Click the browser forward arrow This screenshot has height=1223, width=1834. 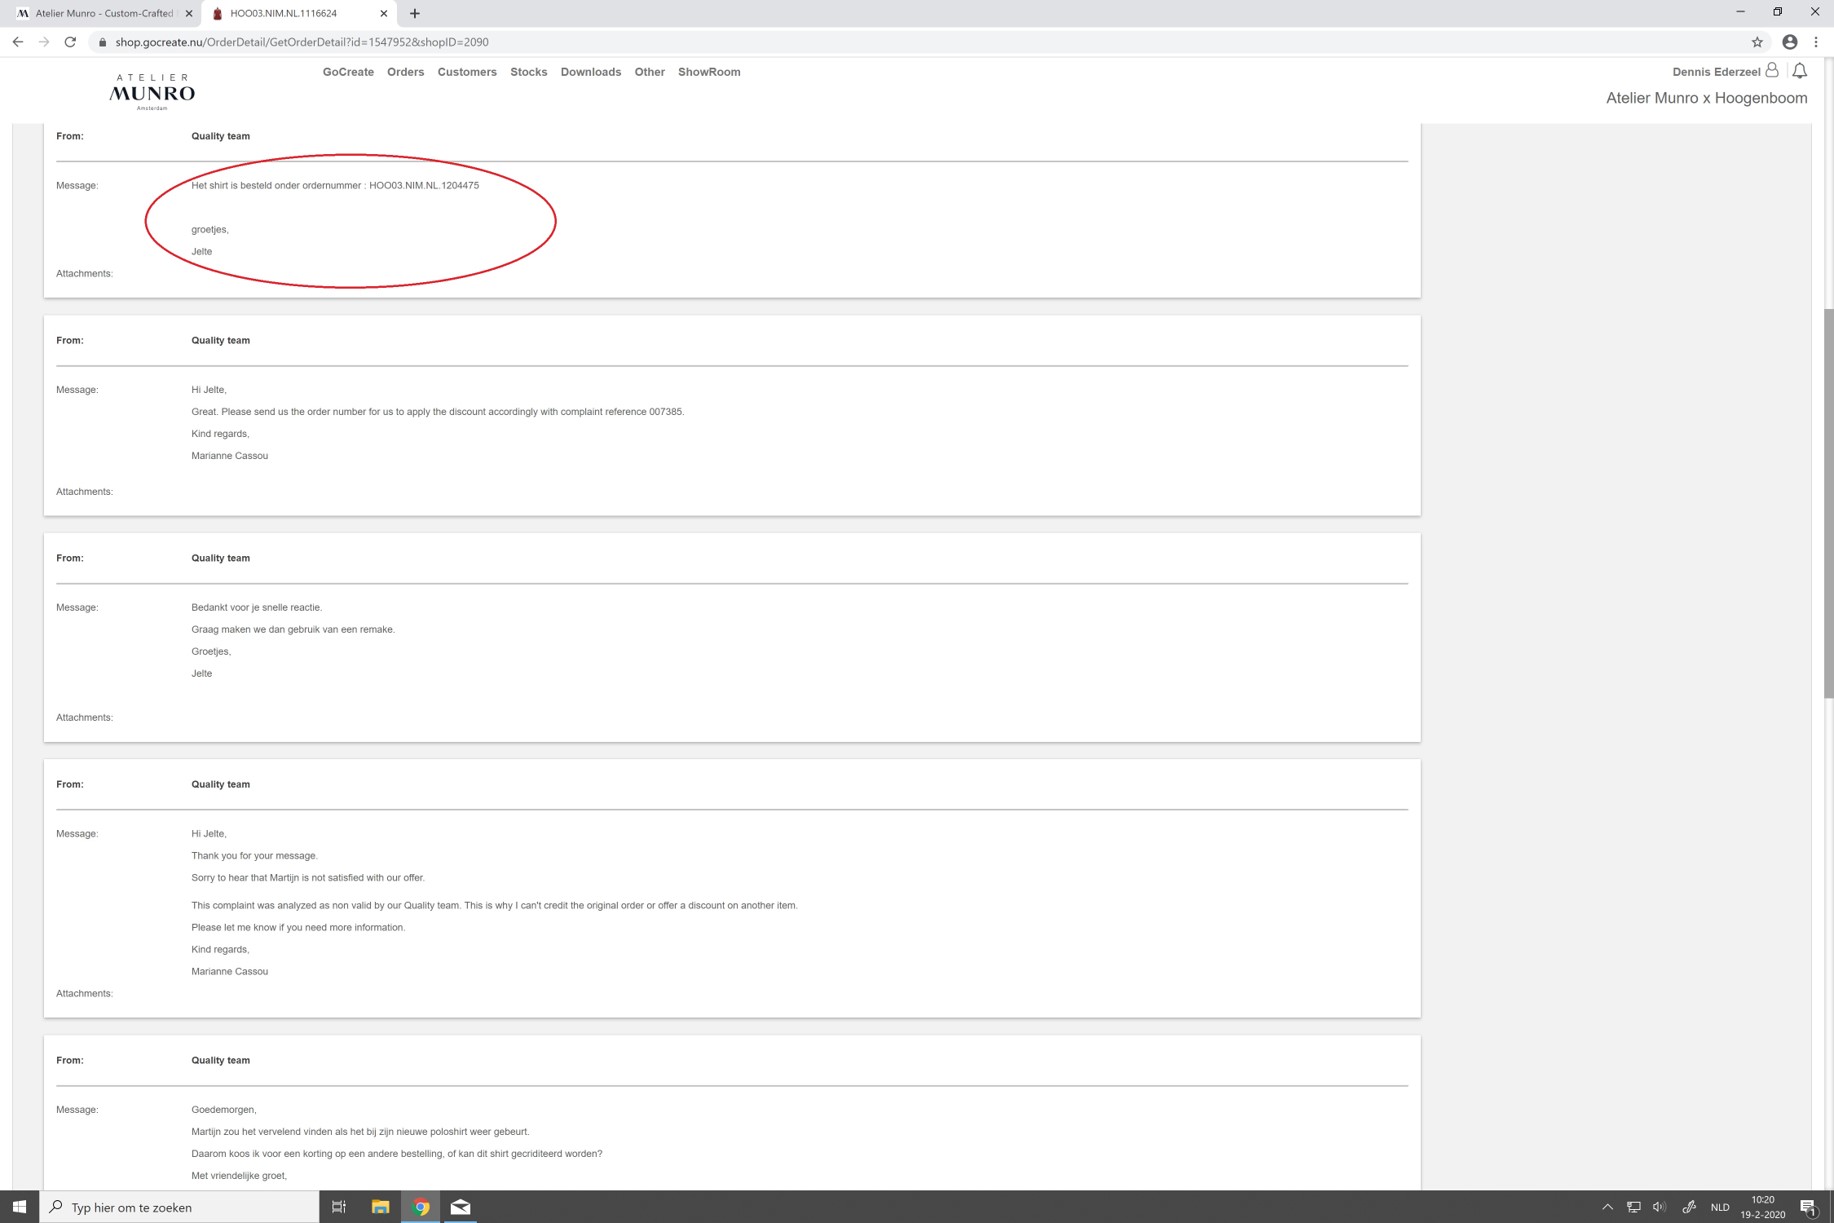(44, 42)
